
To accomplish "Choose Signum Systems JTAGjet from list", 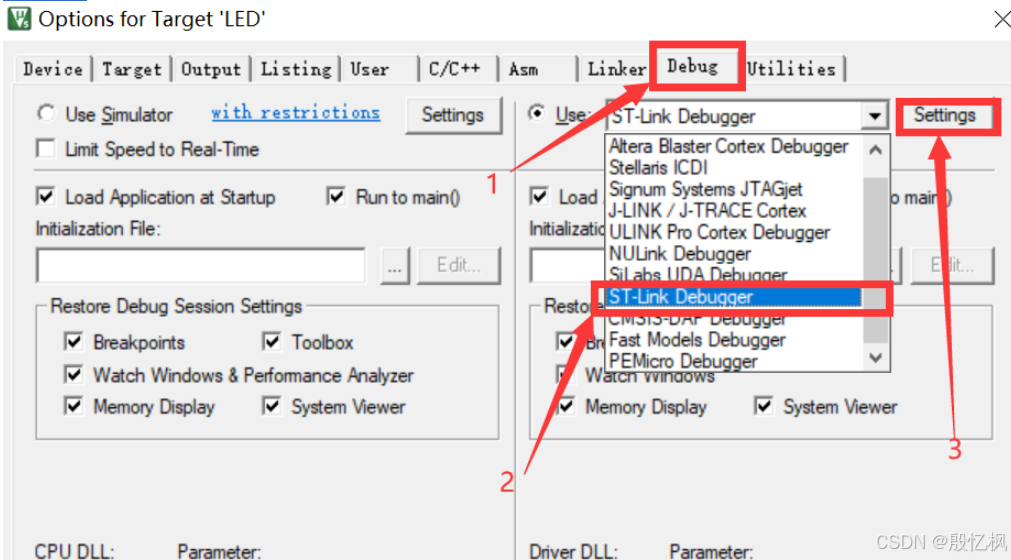I will 705,189.
